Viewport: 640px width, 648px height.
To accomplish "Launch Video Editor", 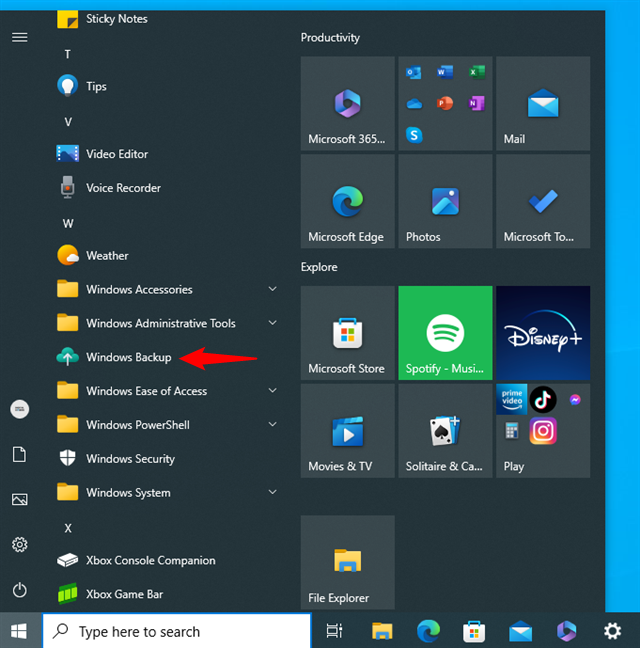I will (x=165, y=154).
